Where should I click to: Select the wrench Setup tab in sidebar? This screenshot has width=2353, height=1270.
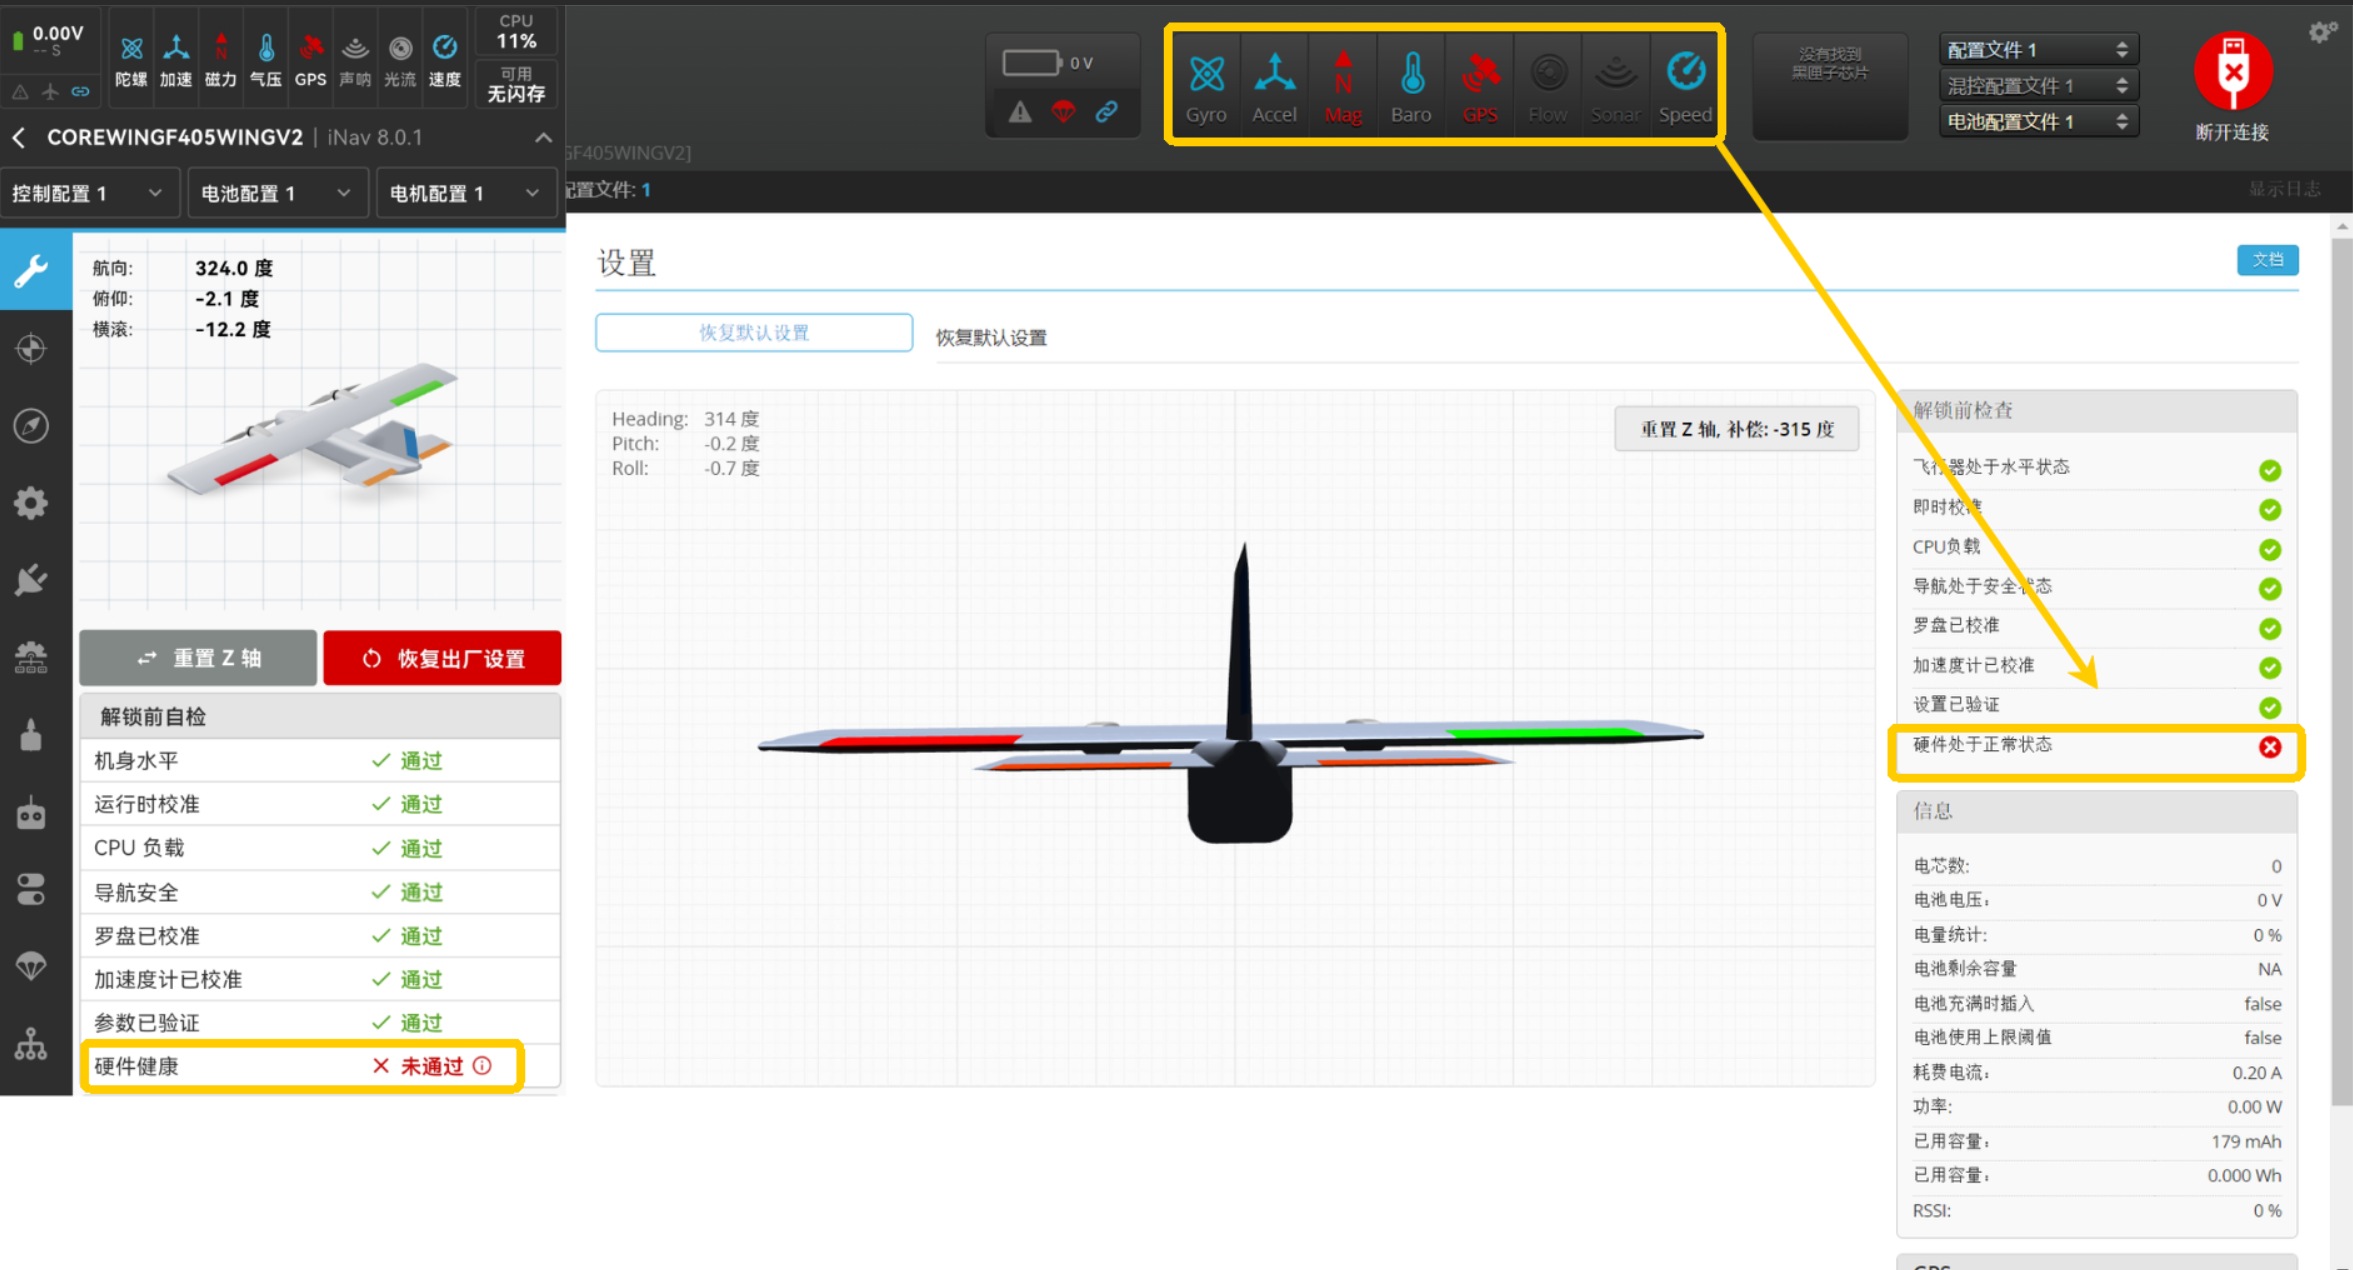pos(32,271)
